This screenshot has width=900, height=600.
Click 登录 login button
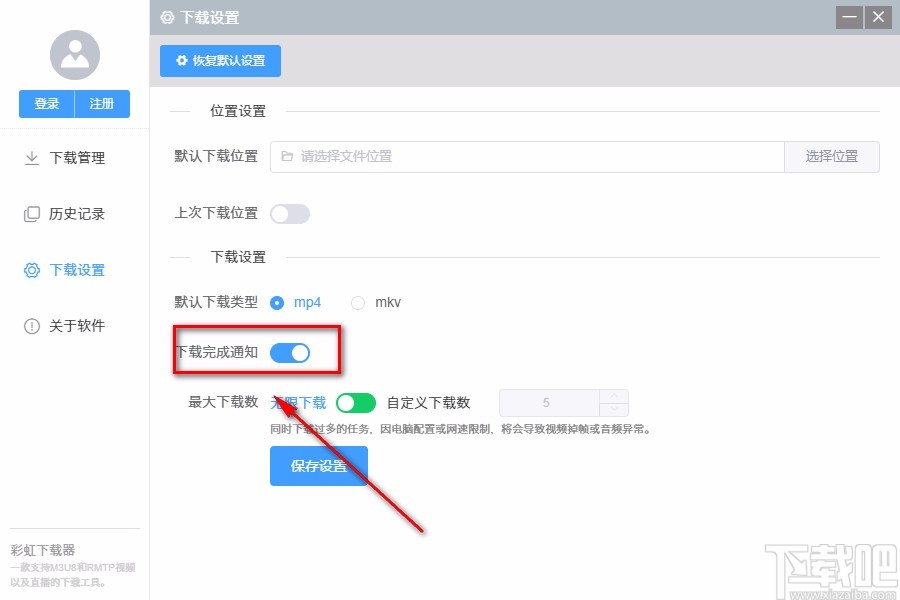46,103
